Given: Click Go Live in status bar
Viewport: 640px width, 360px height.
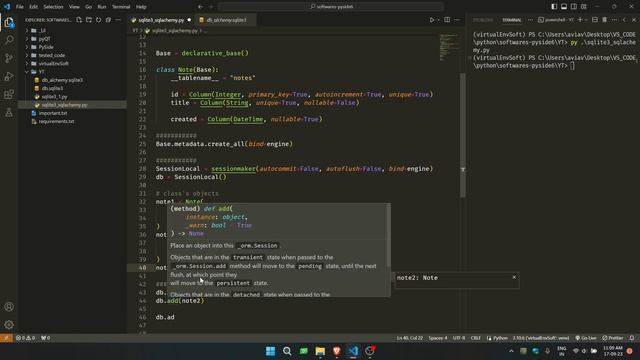Looking at the screenshot, I should pos(586,338).
